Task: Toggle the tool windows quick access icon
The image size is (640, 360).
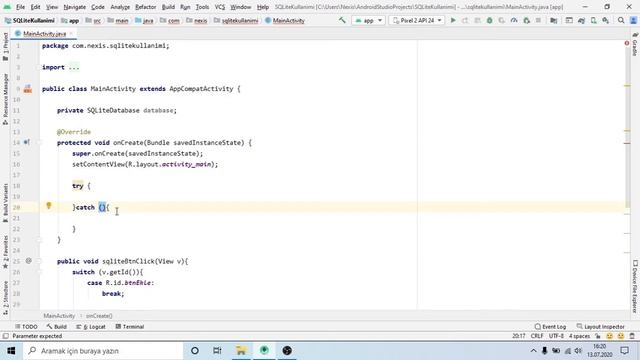Action: coord(5,336)
